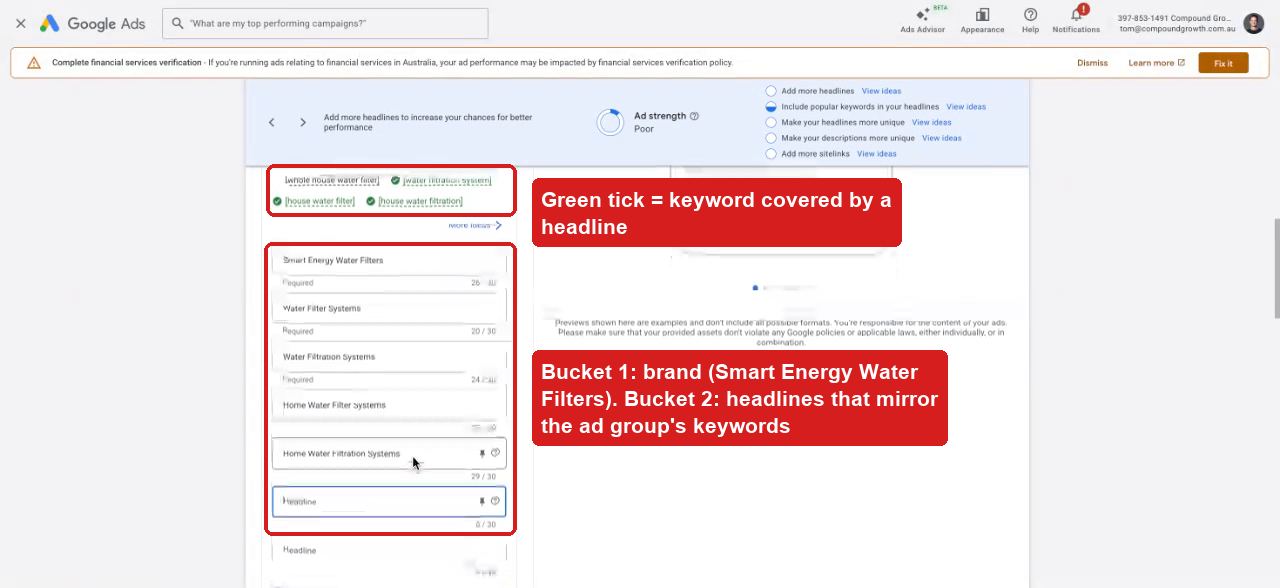Click help icon on Home Water Filtration Systems headline
Image resolution: width=1280 pixels, height=588 pixels.
pyautogui.click(x=495, y=453)
